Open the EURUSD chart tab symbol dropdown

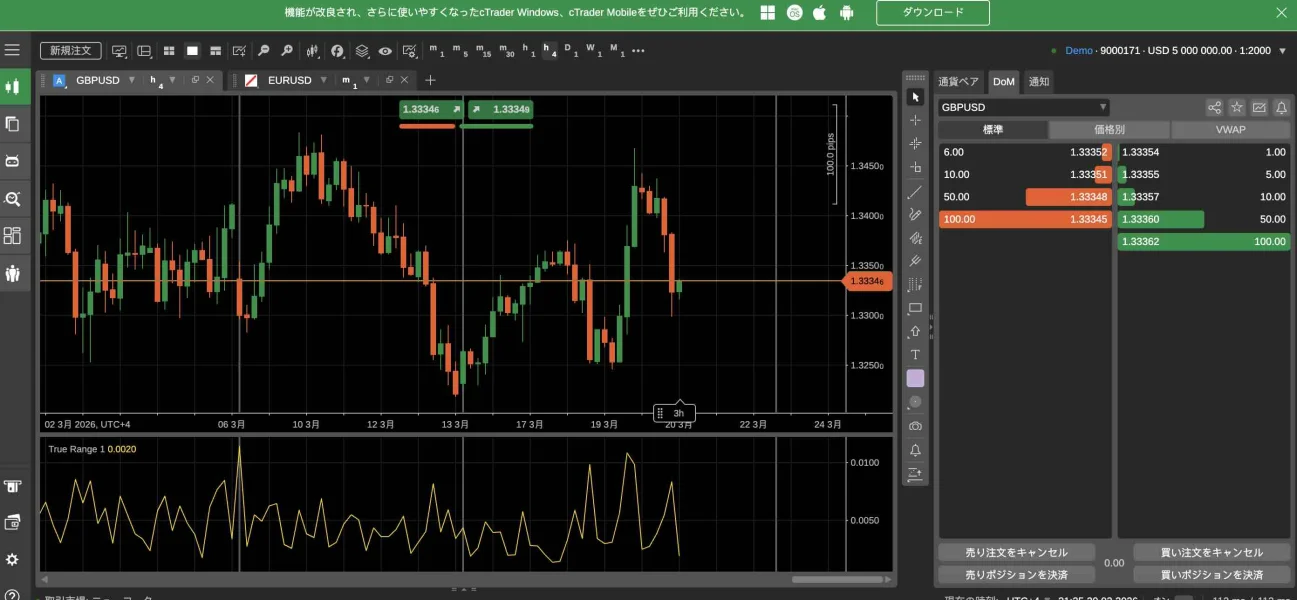pyautogui.click(x=324, y=80)
